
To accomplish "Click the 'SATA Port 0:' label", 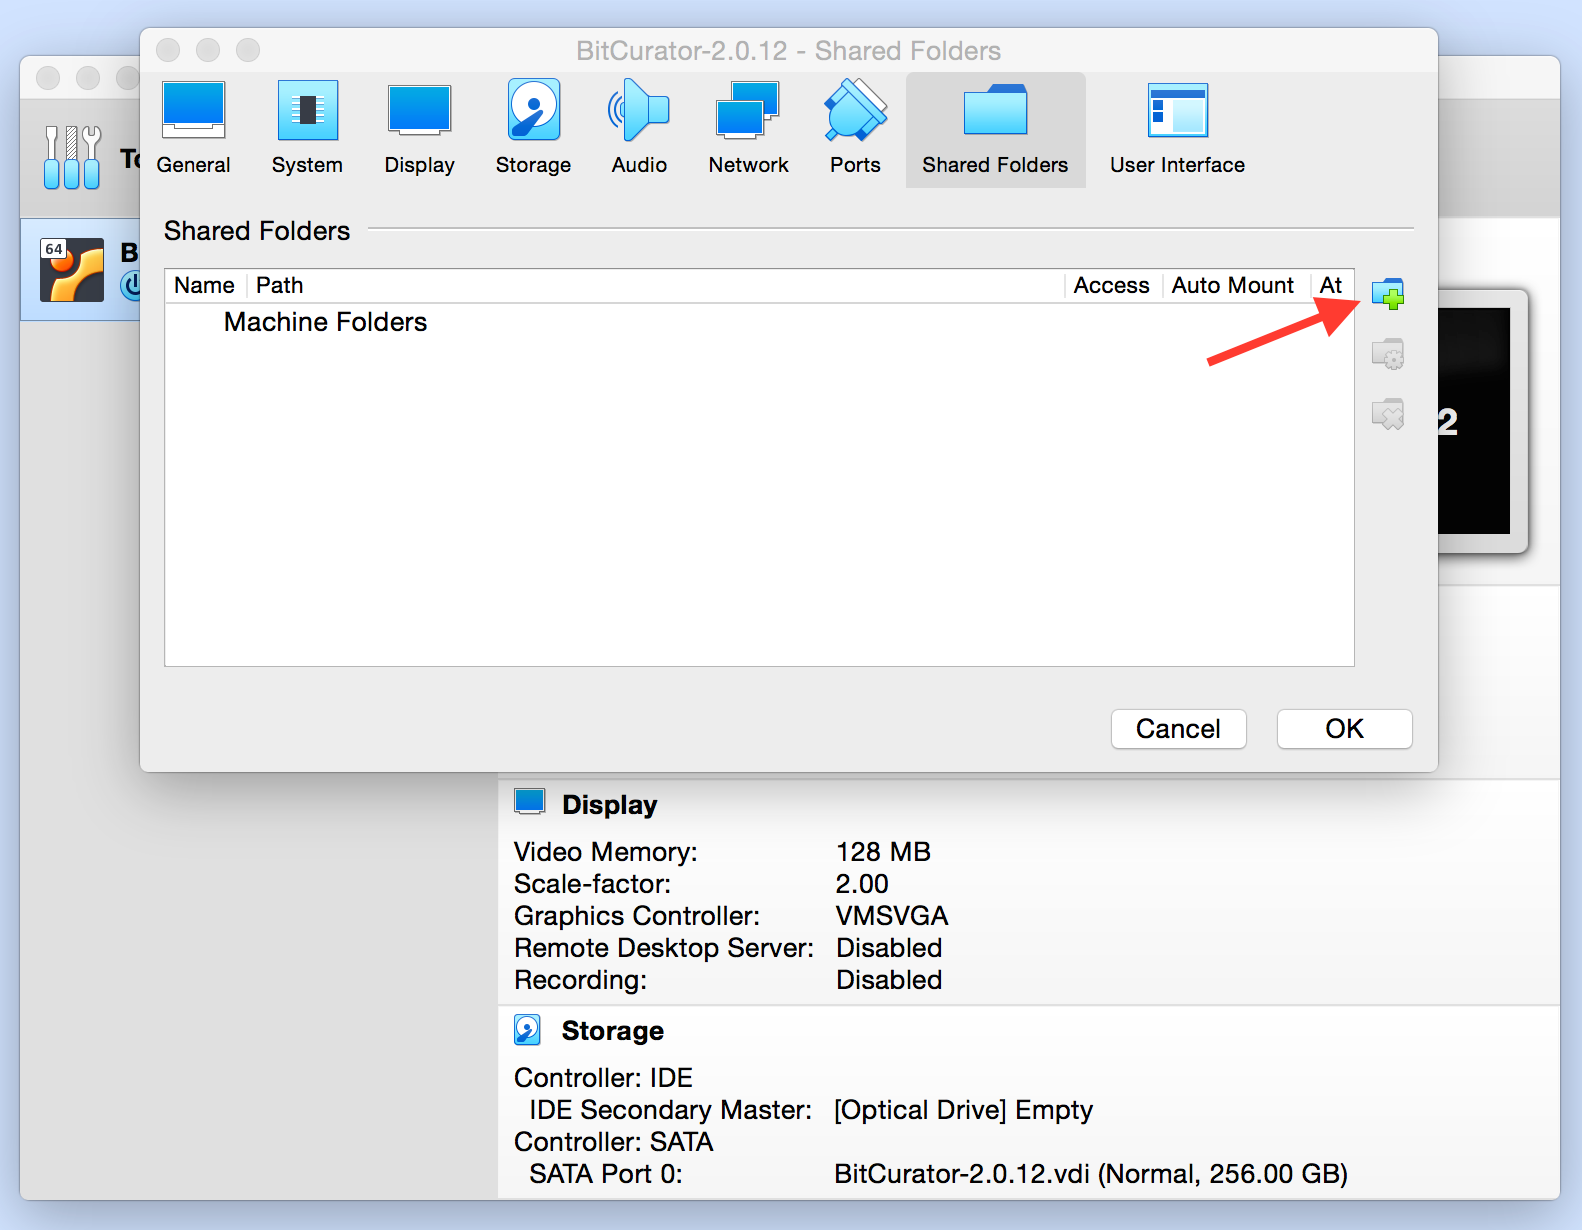I will 606,1174.
